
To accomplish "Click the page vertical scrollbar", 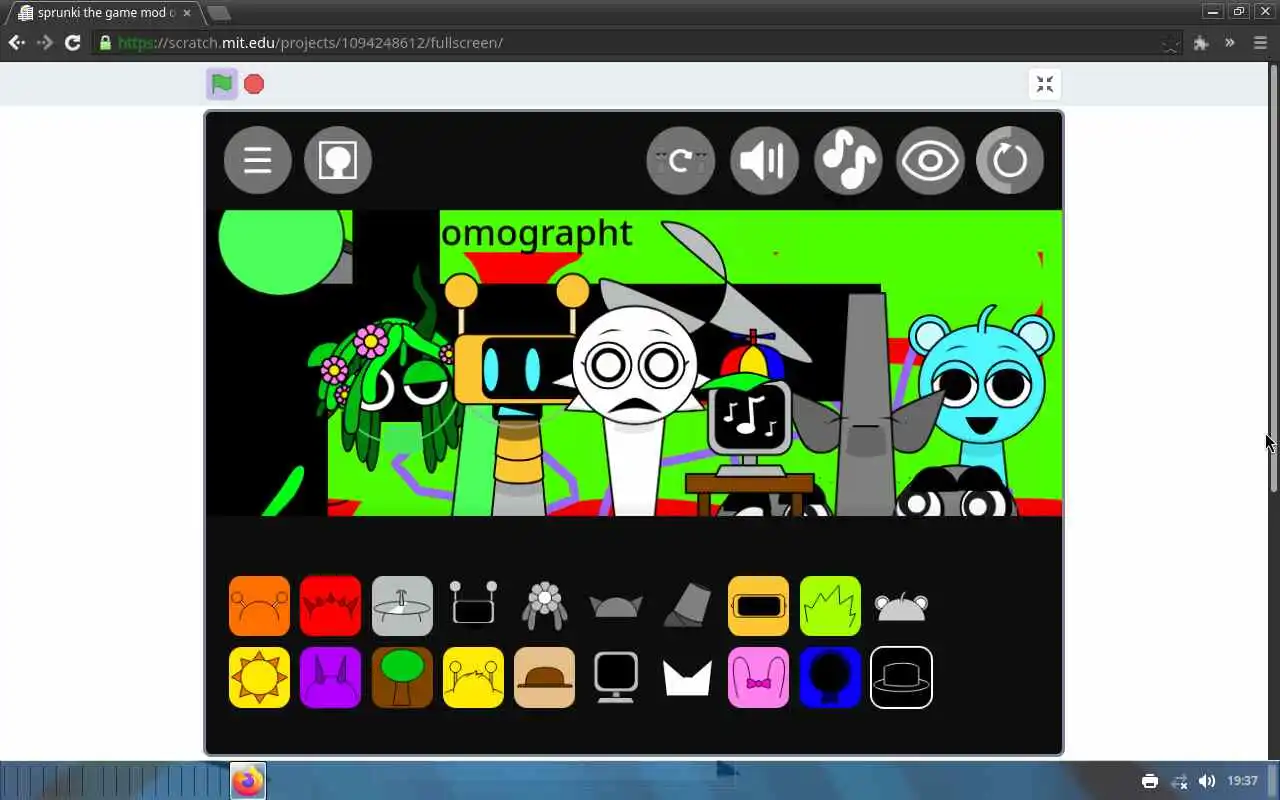I will 1274,278.
